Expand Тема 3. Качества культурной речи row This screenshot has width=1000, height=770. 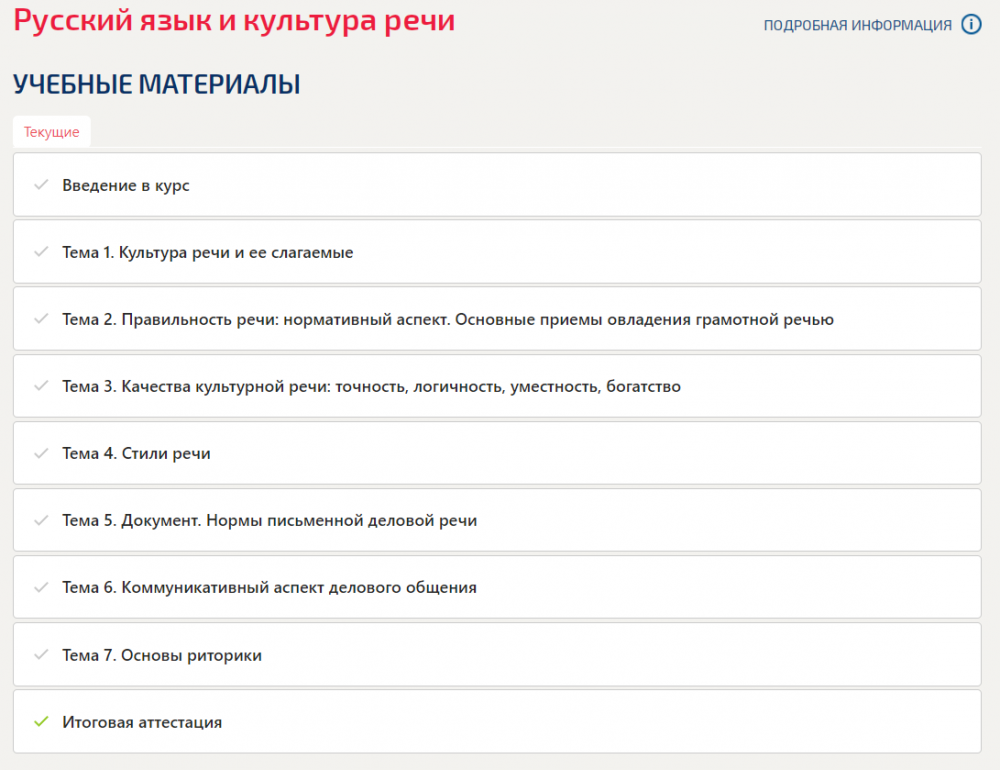[x=497, y=386]
